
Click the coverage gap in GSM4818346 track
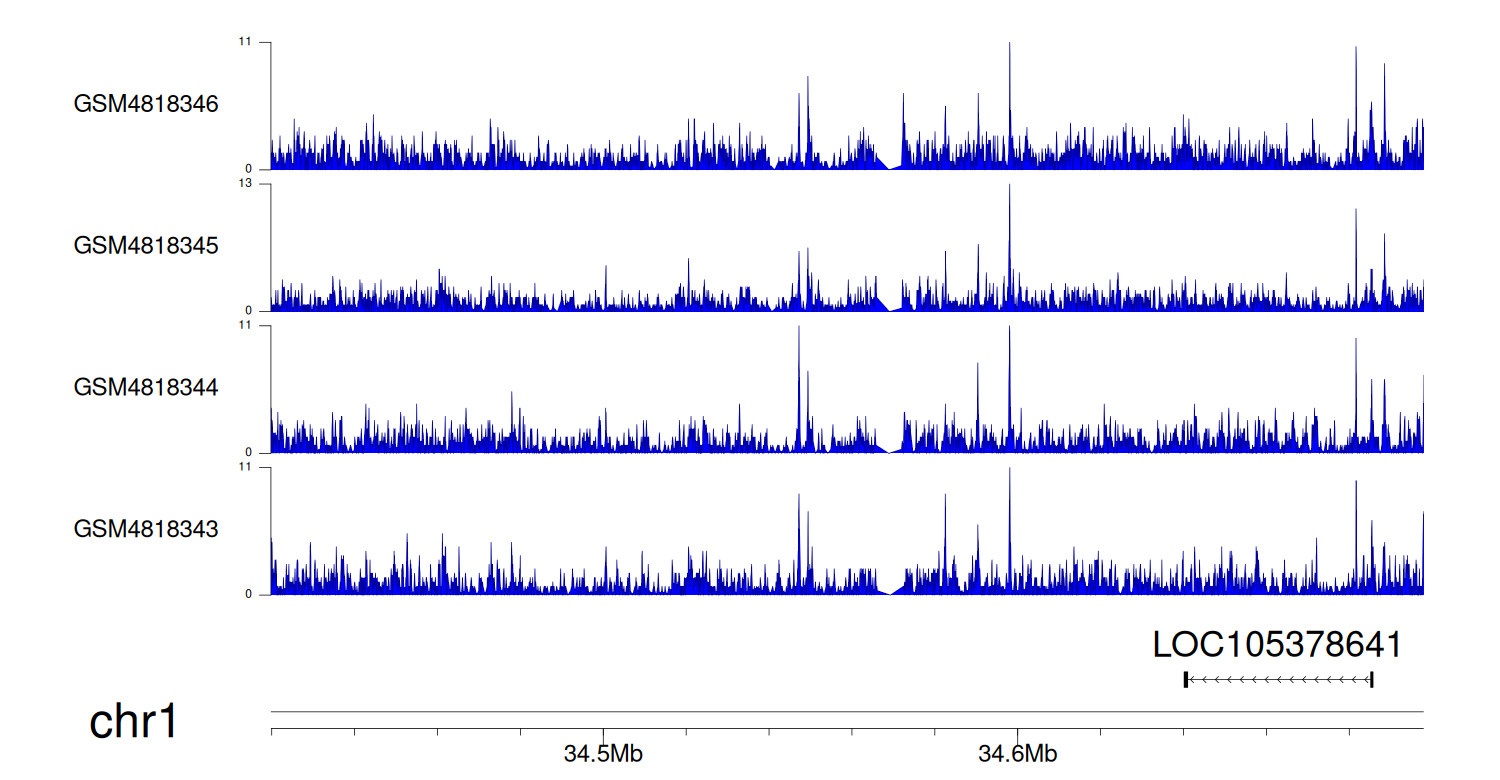pyautogui.click(x=889, y=164)
